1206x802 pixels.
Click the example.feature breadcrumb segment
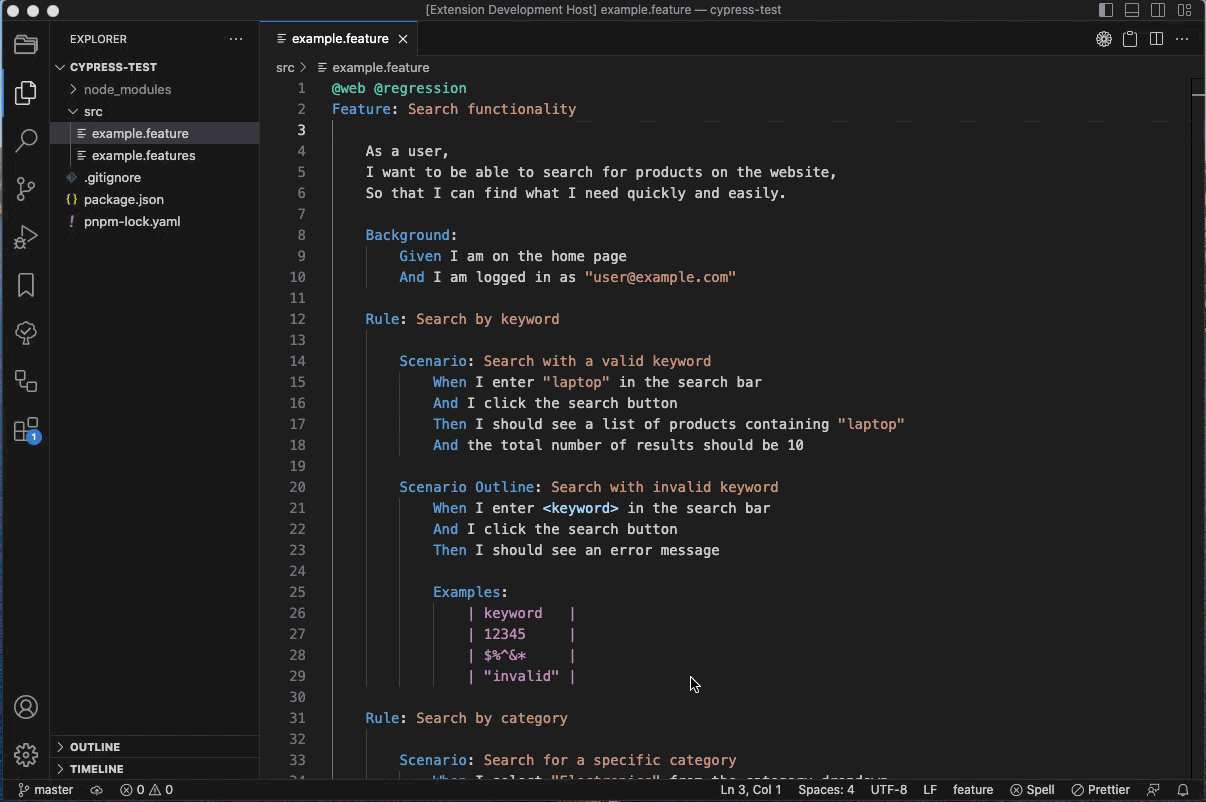[x=373, y=67]
